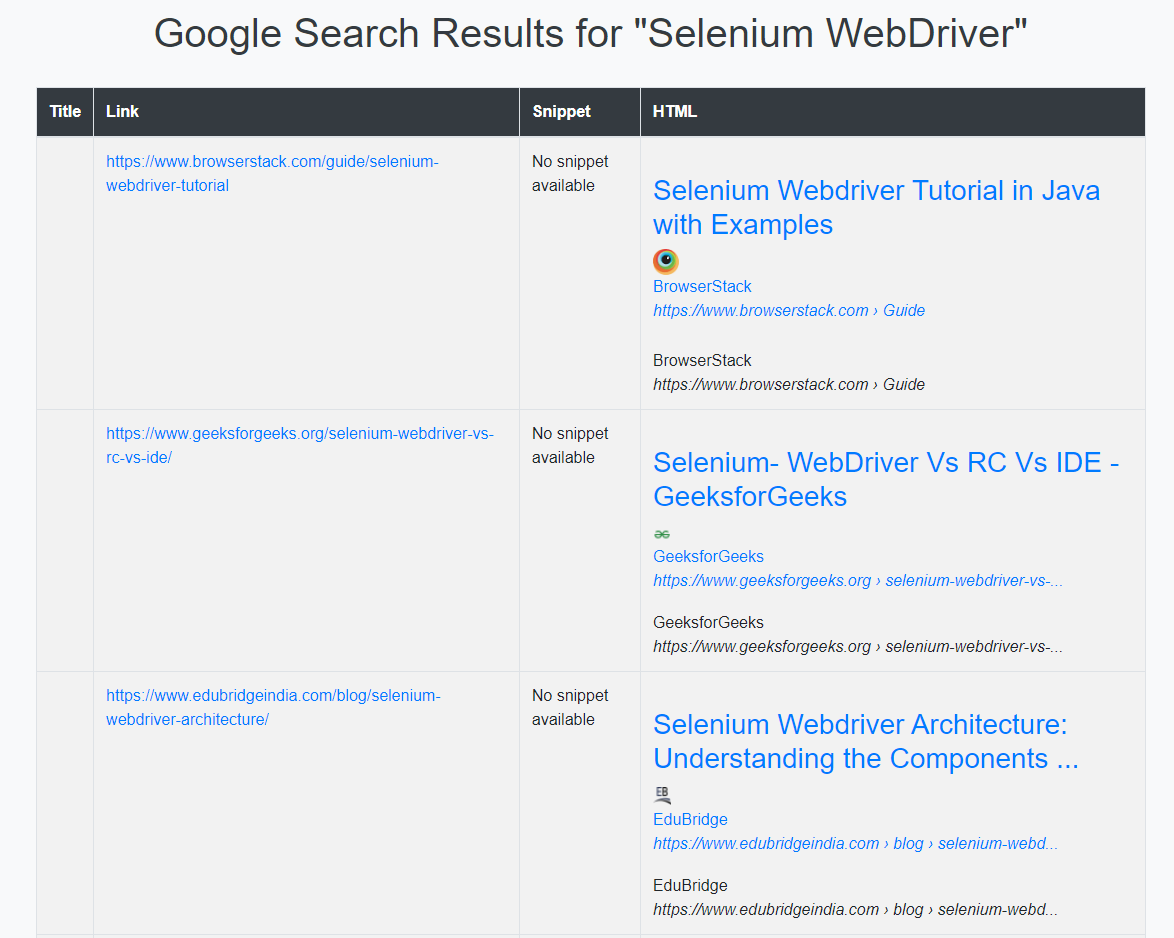This screenshot has width=1174, height=938.
Task: Click the BrowserStack favicon icon
Action: (x=666, y=261)
